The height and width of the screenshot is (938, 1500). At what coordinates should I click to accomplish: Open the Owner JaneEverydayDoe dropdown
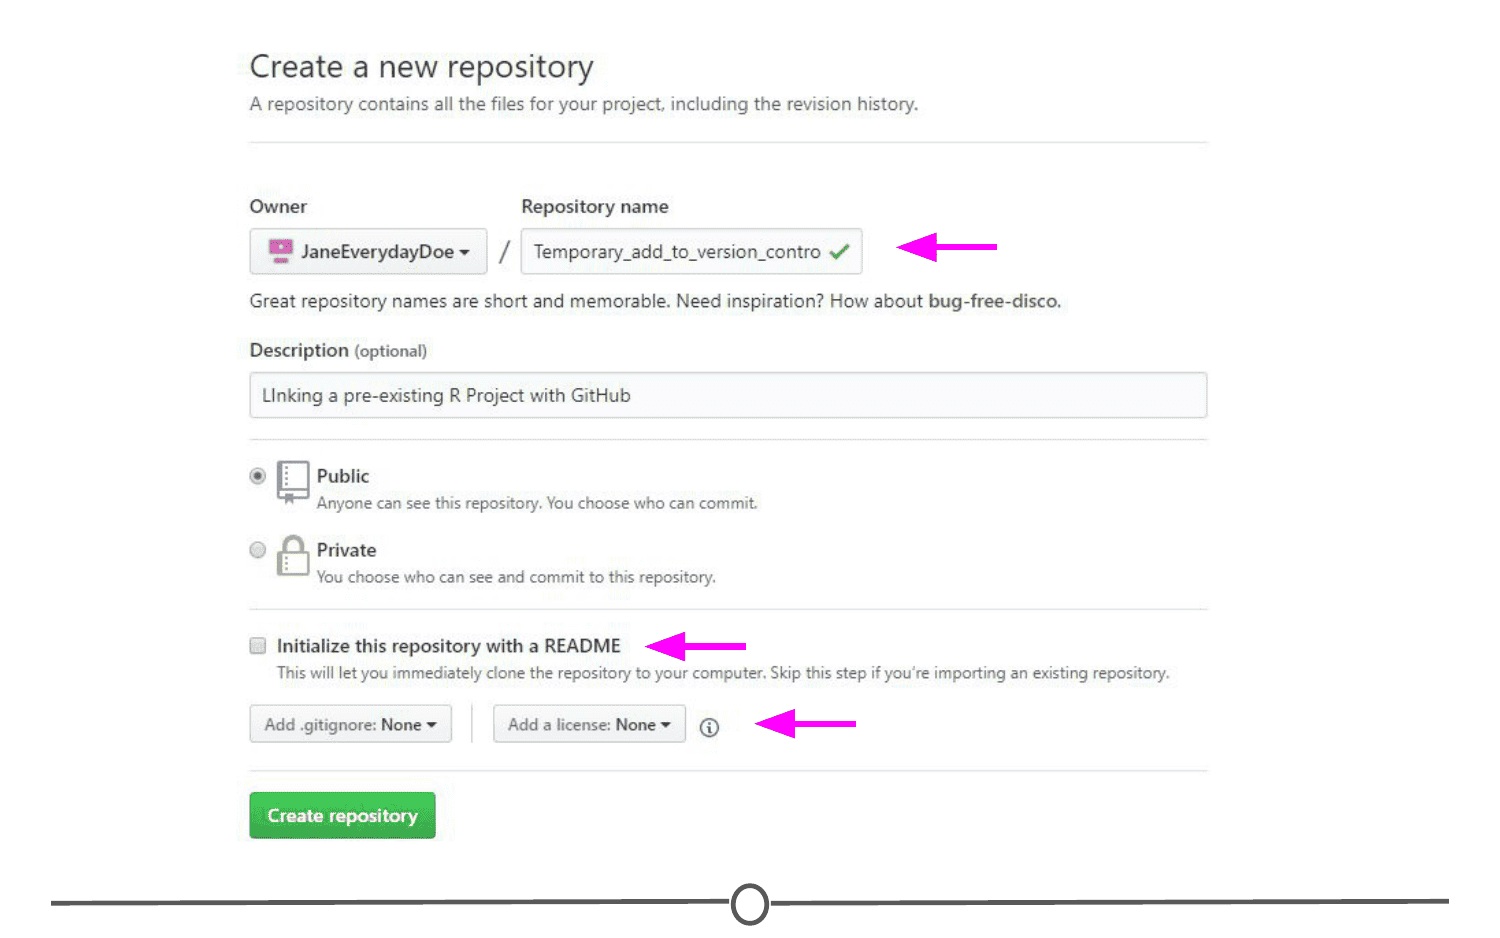368,251
